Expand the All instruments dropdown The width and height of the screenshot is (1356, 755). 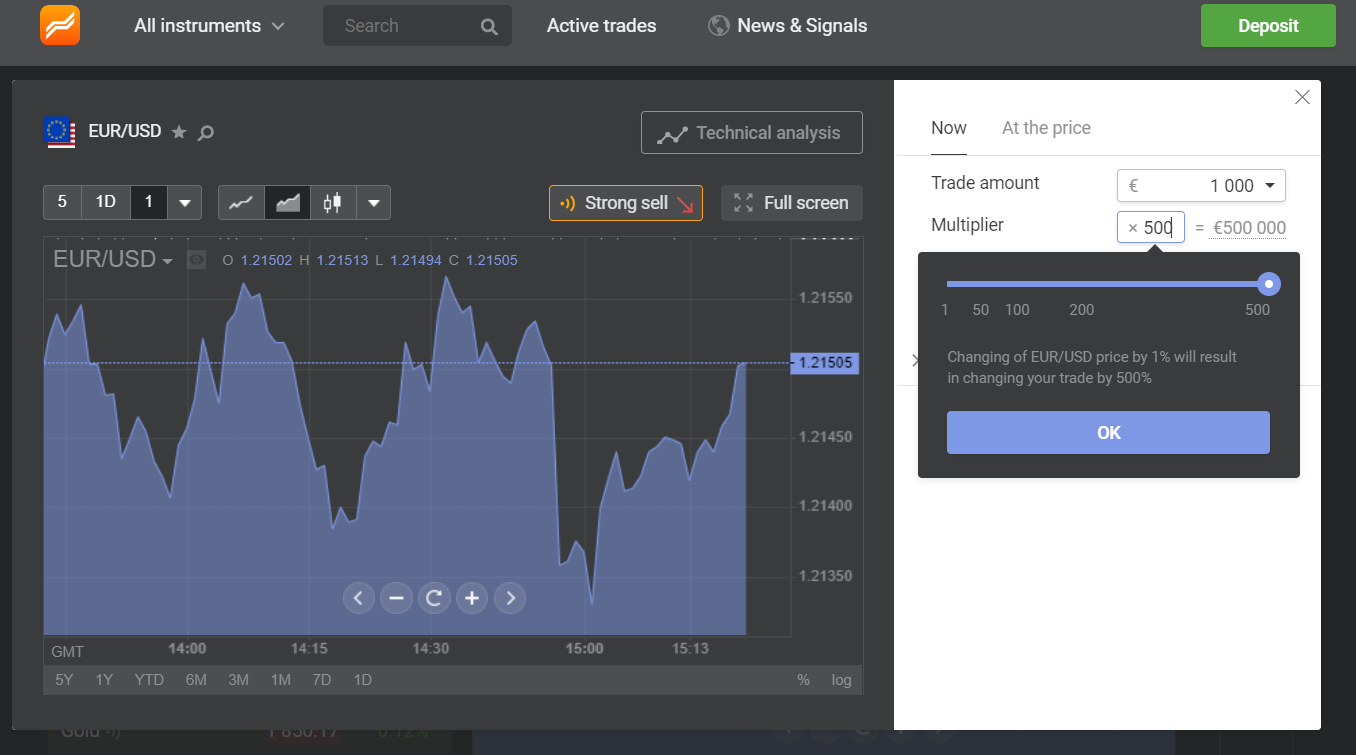point(209,26)
